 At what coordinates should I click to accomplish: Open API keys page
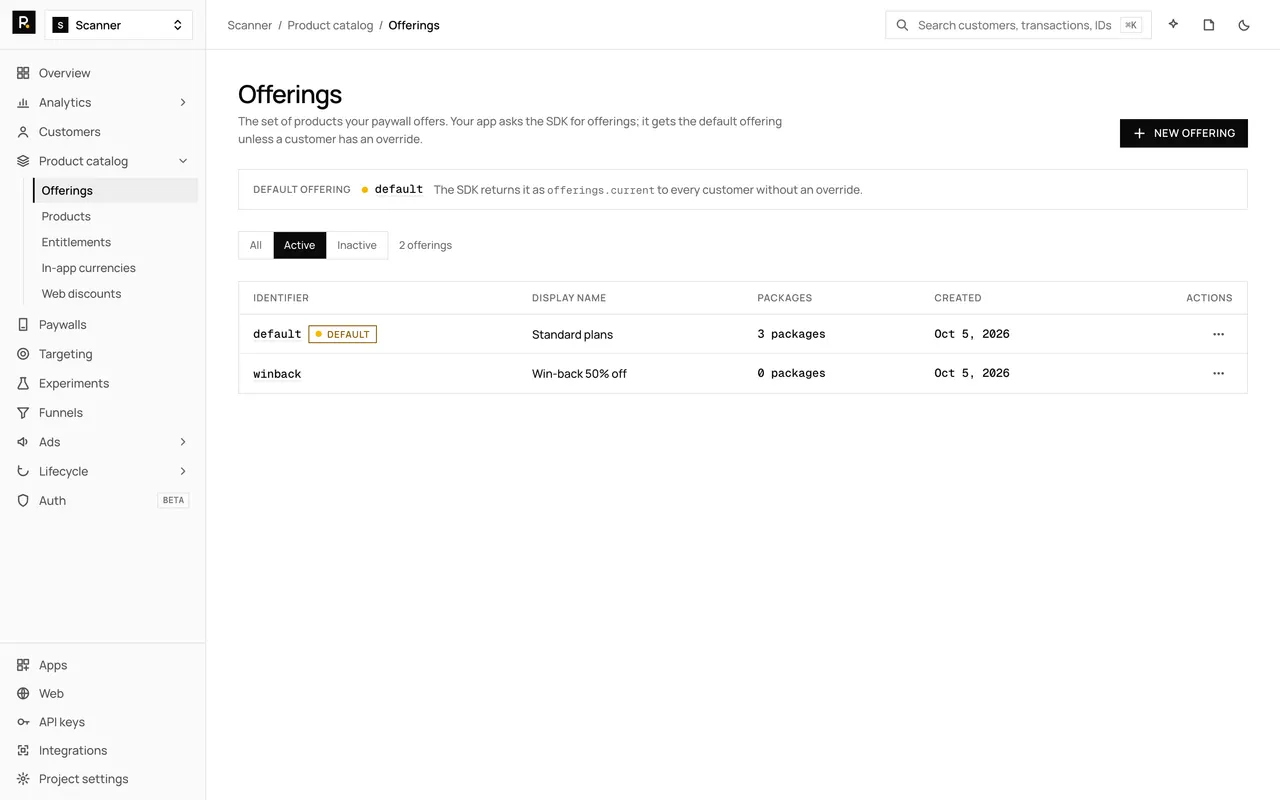pyautogui.click(x=103, y=722)
